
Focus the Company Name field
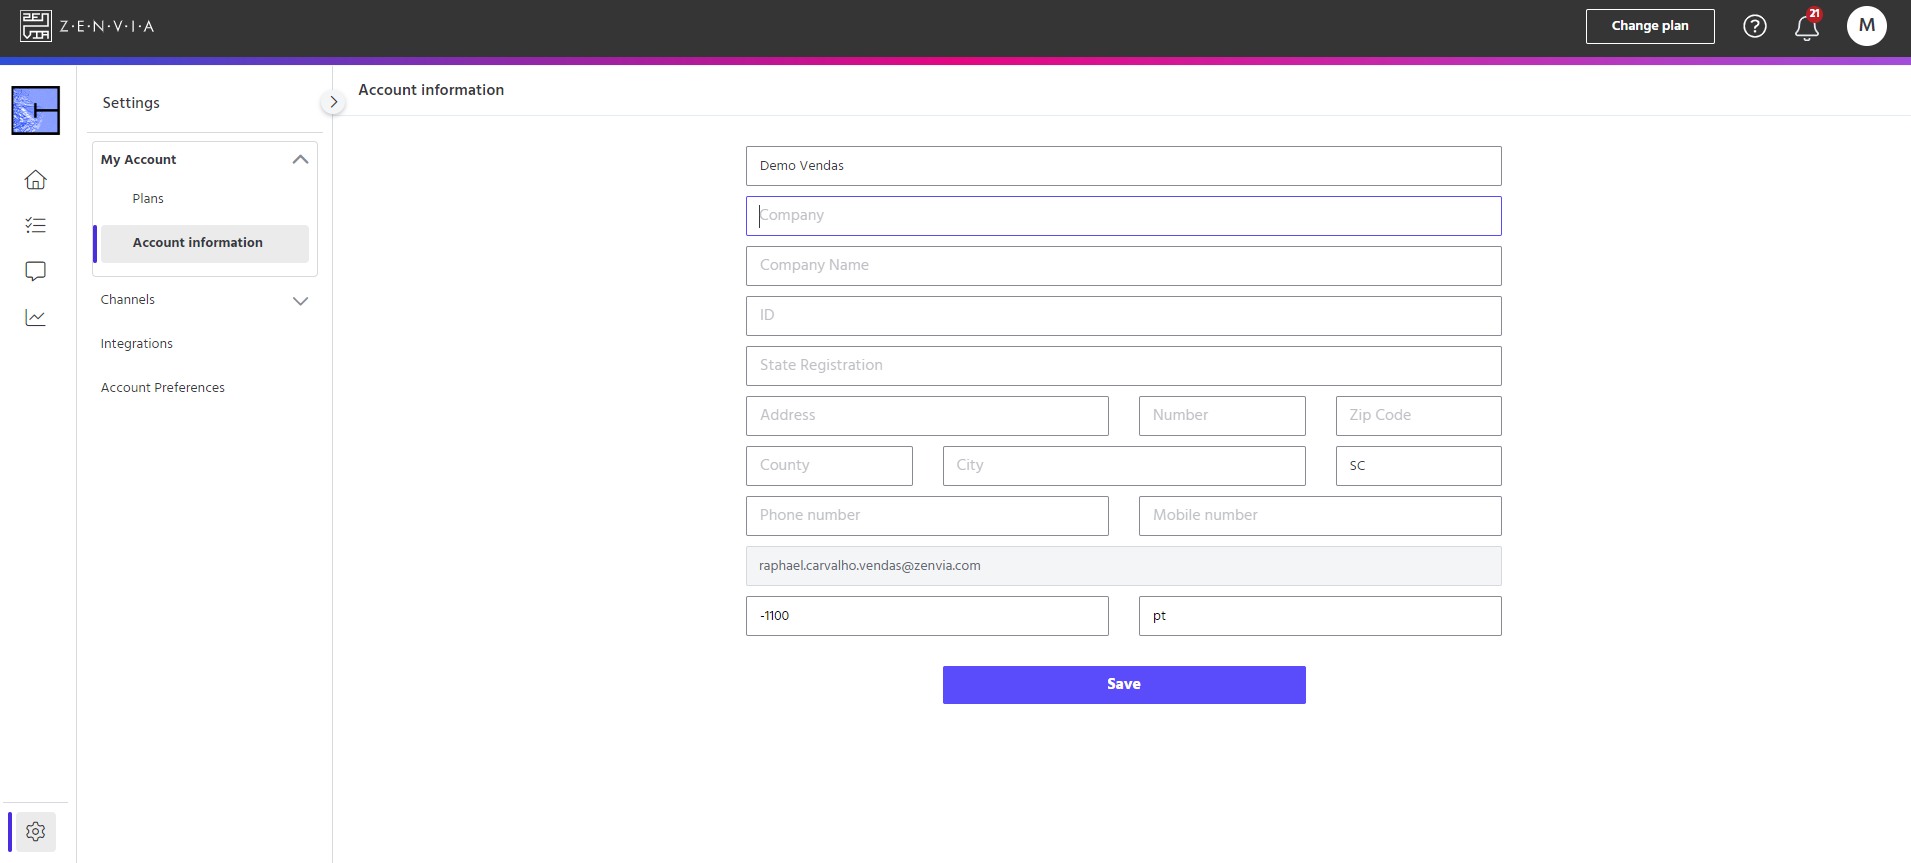click(x=1124, y=266)
